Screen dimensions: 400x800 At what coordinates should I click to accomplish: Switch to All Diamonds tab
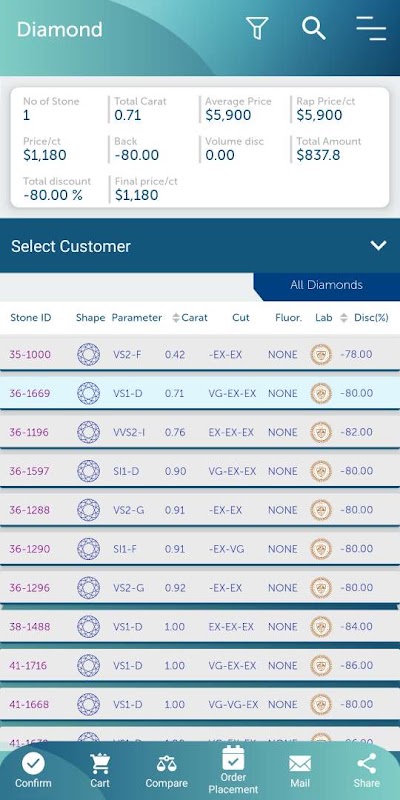coord(327,285)
